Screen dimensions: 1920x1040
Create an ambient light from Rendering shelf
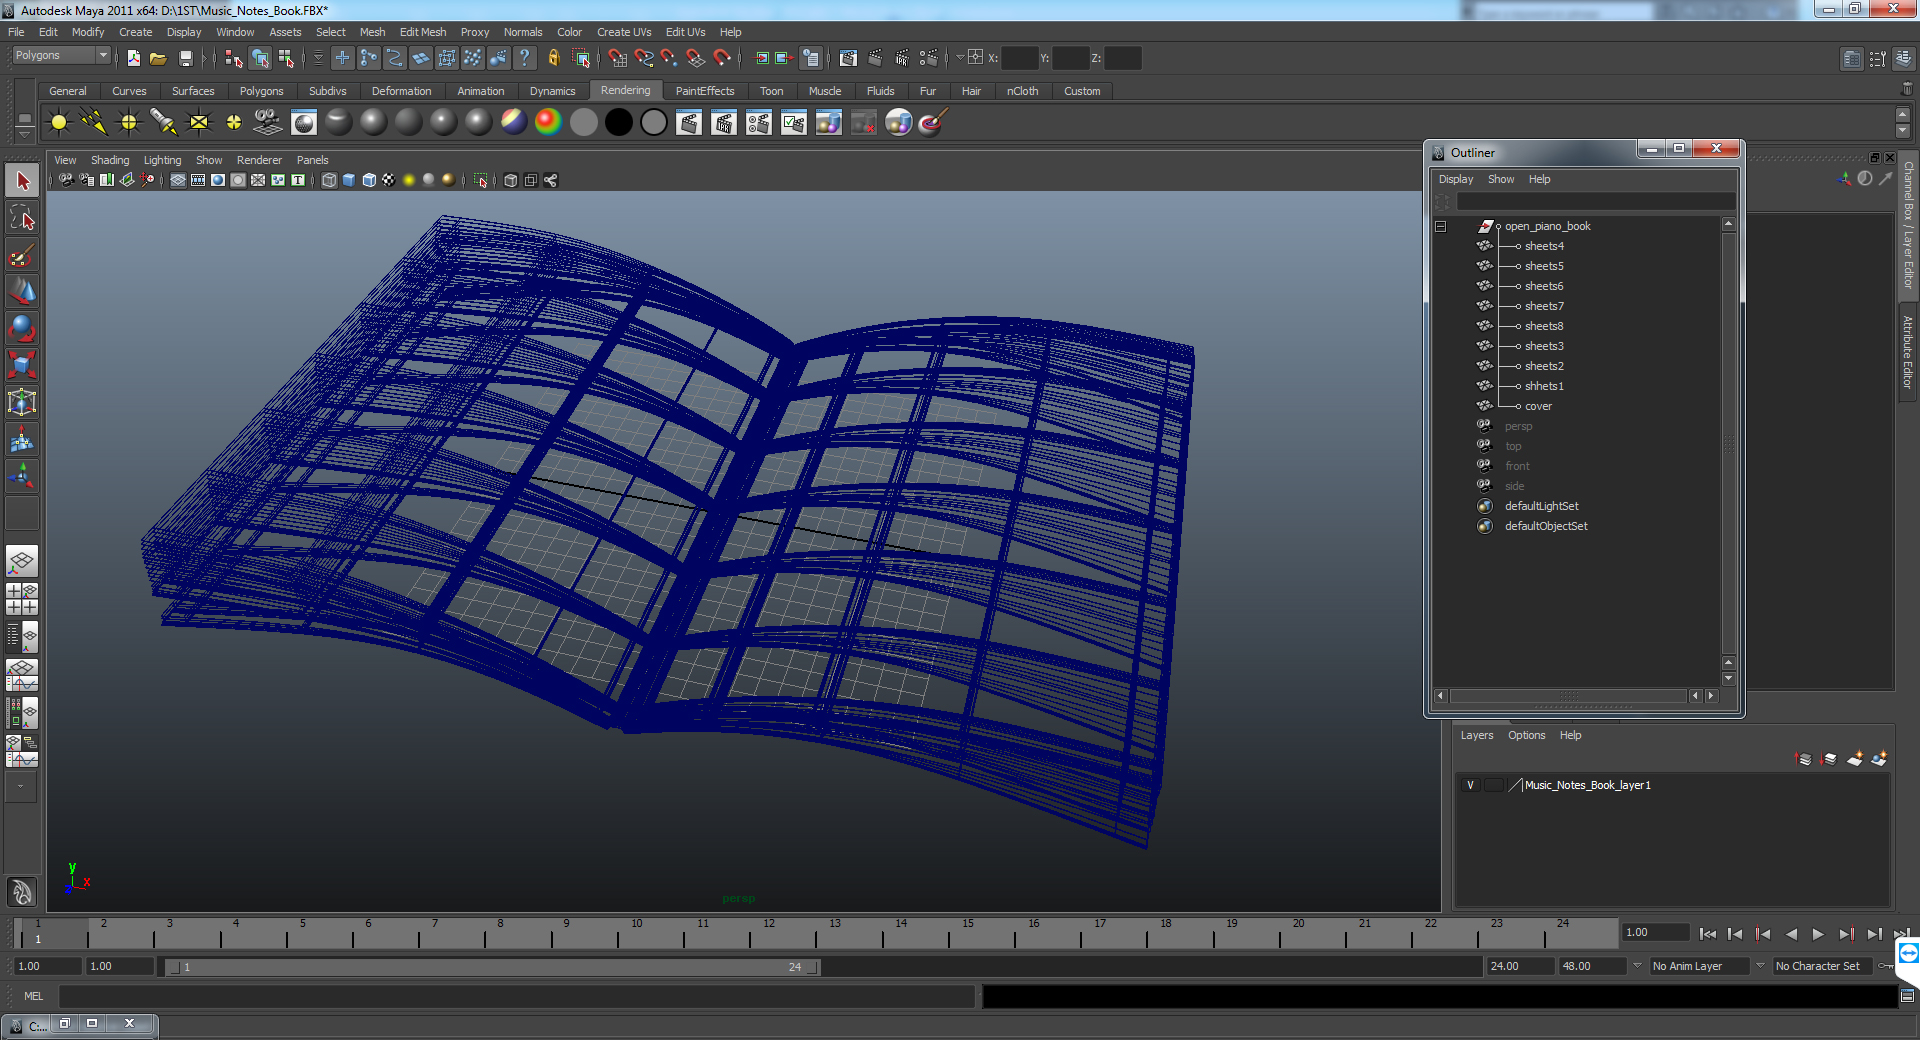(x=59, y=123)
